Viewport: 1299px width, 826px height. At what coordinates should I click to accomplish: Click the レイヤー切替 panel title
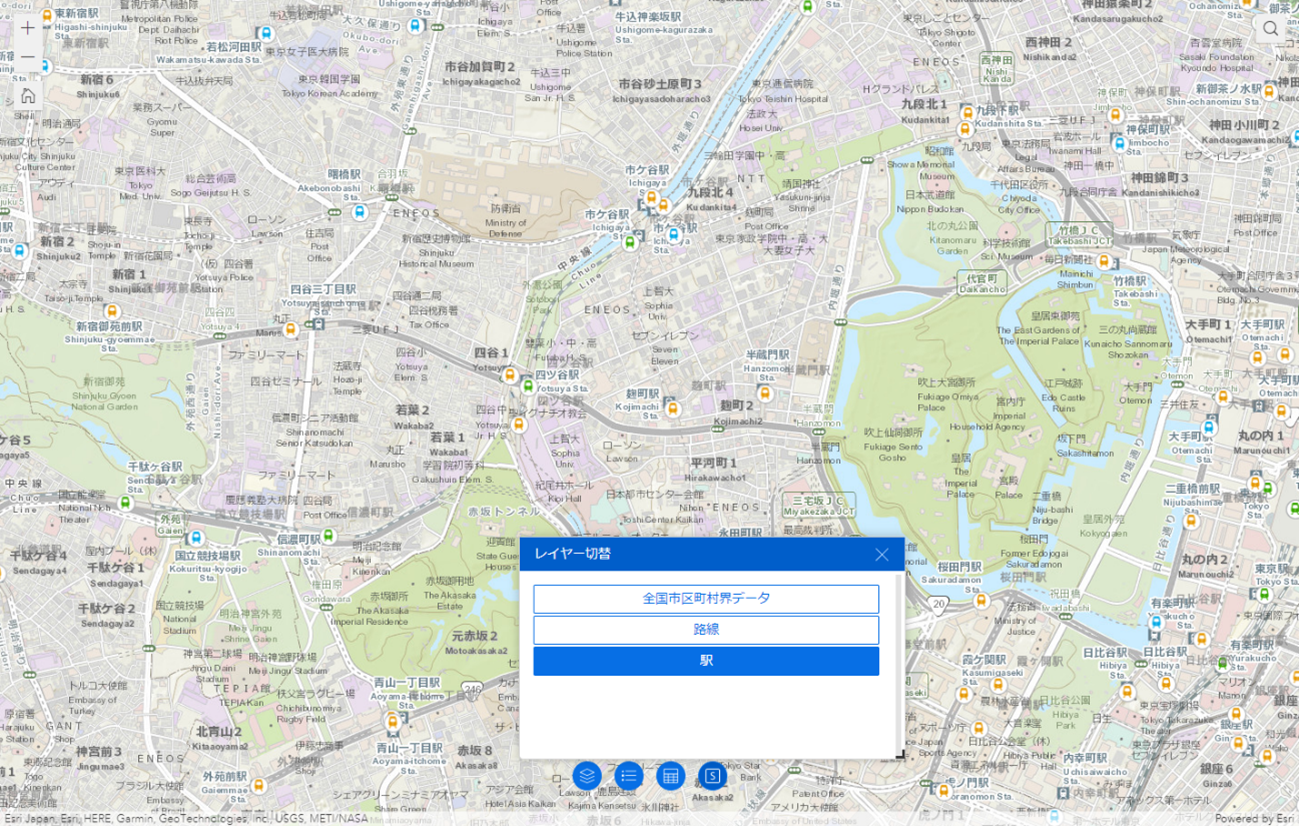(572, 554)
